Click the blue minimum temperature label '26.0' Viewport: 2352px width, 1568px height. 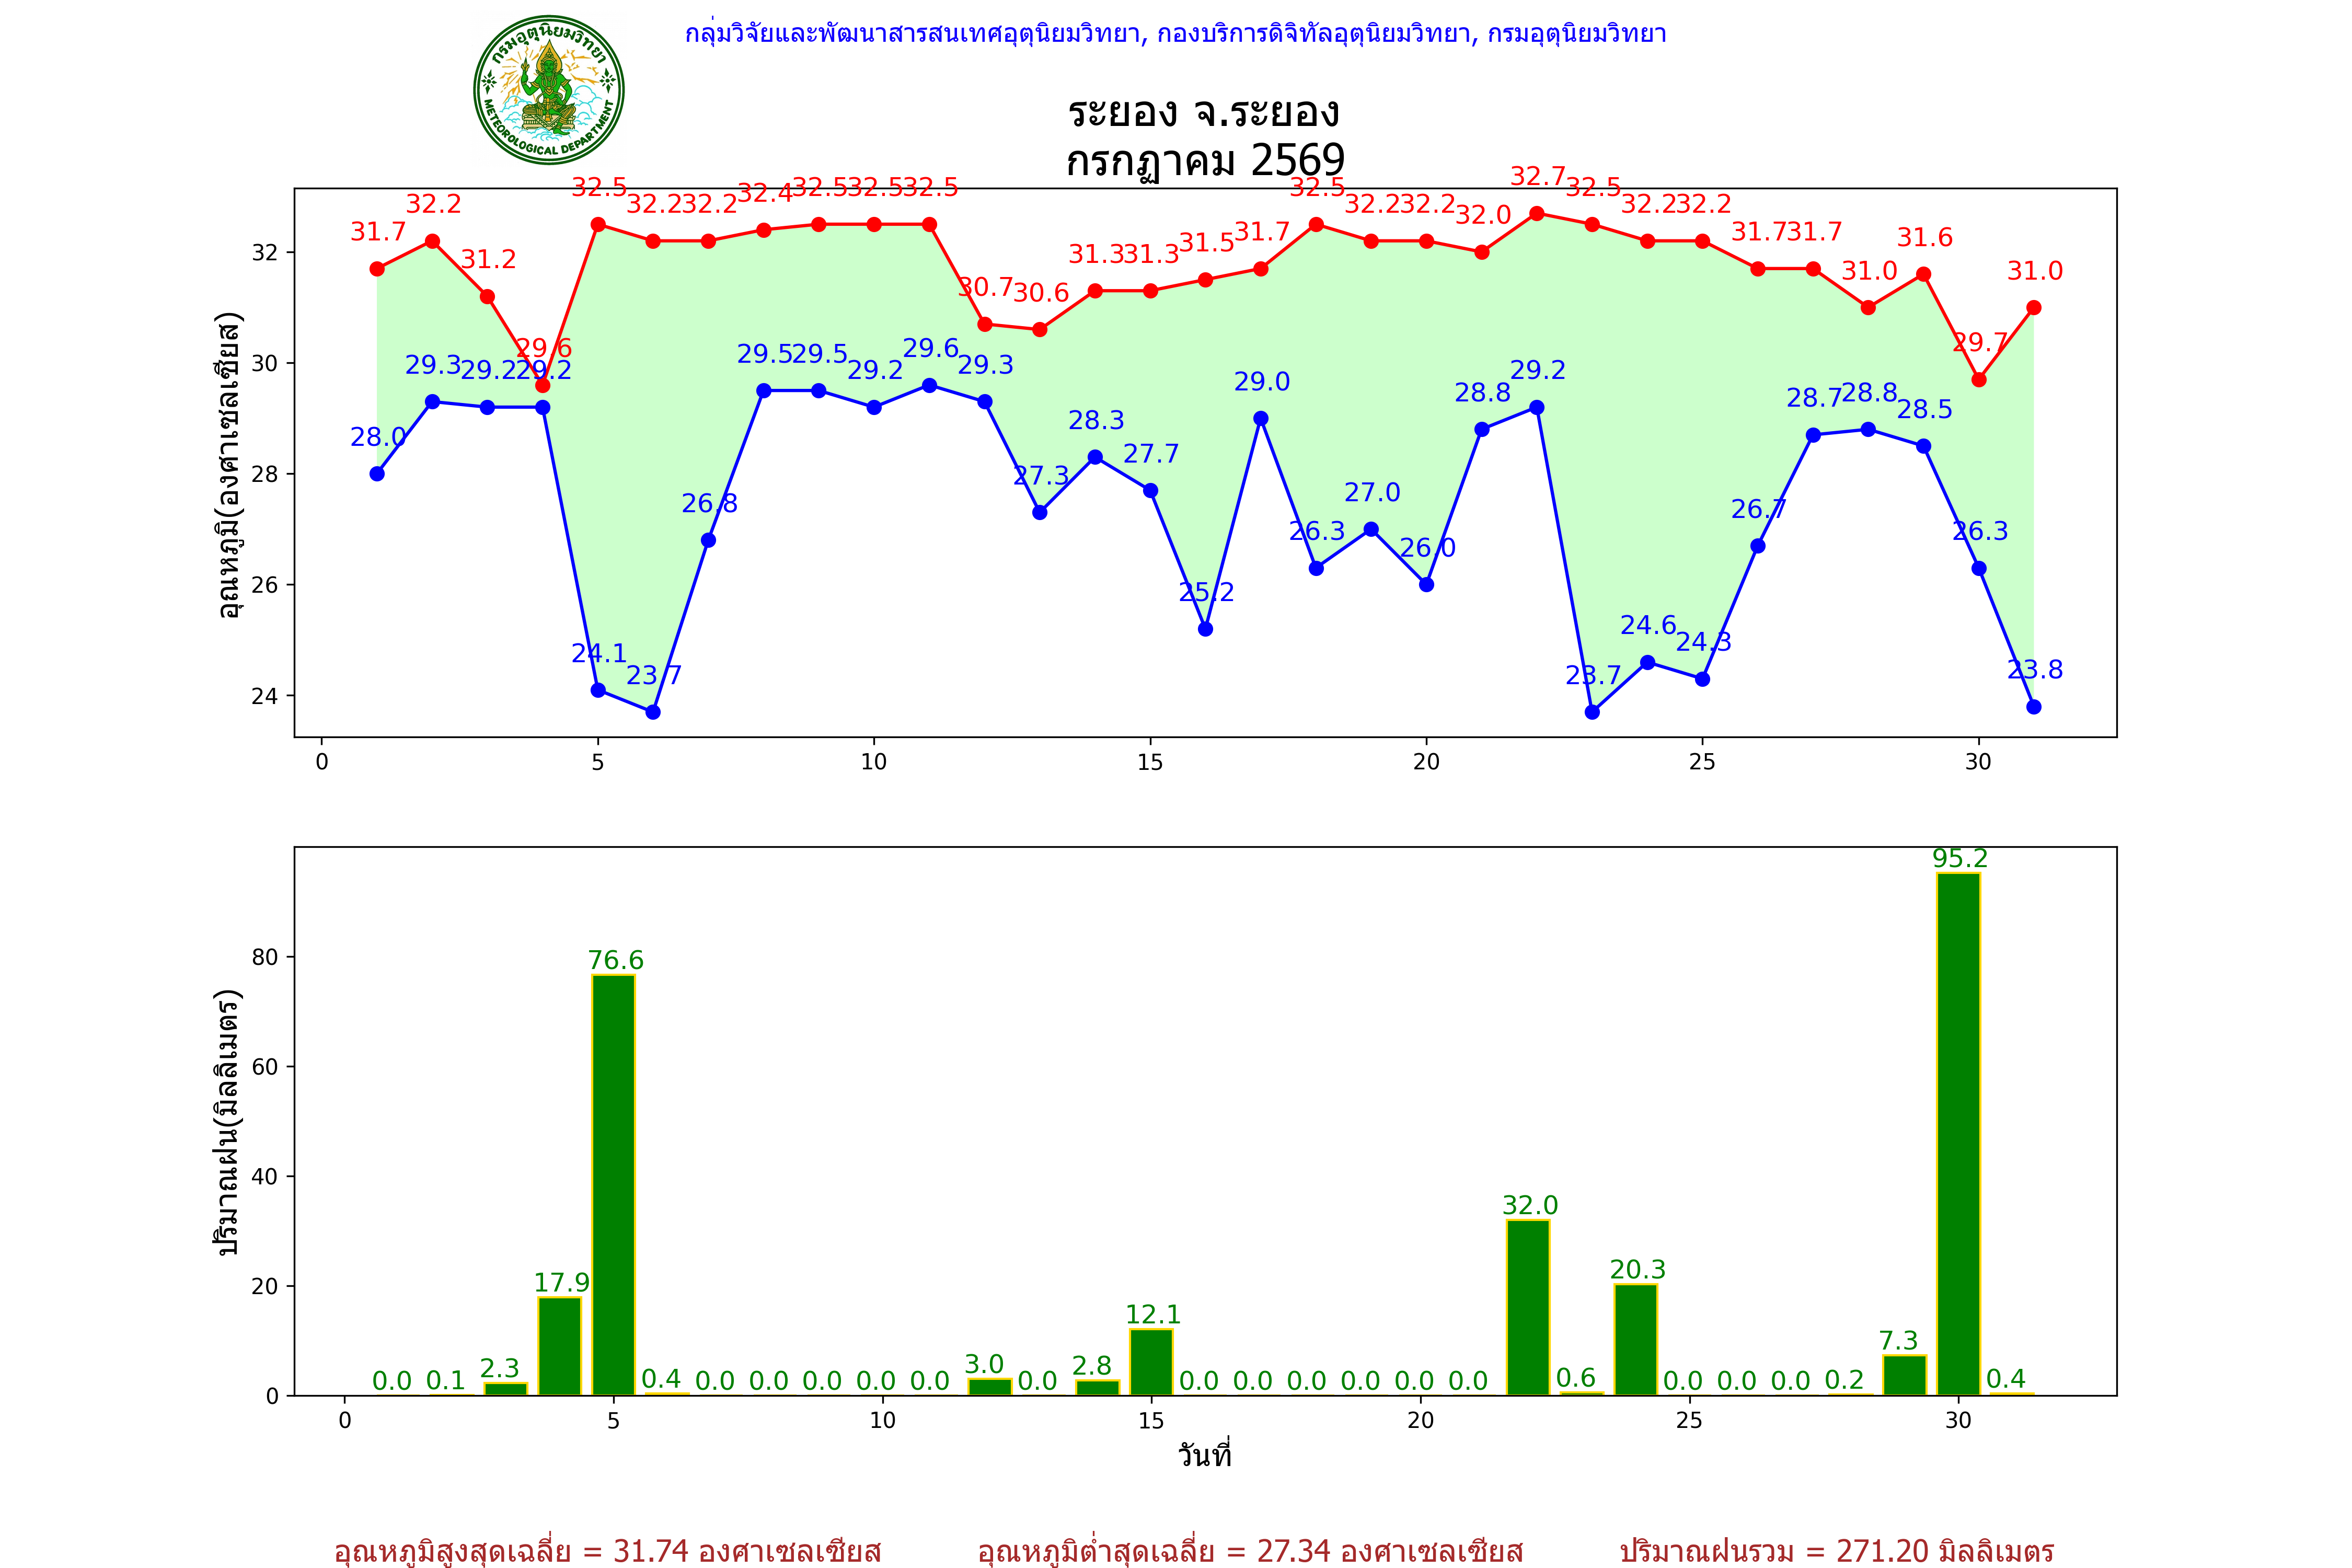[1428, 548]
